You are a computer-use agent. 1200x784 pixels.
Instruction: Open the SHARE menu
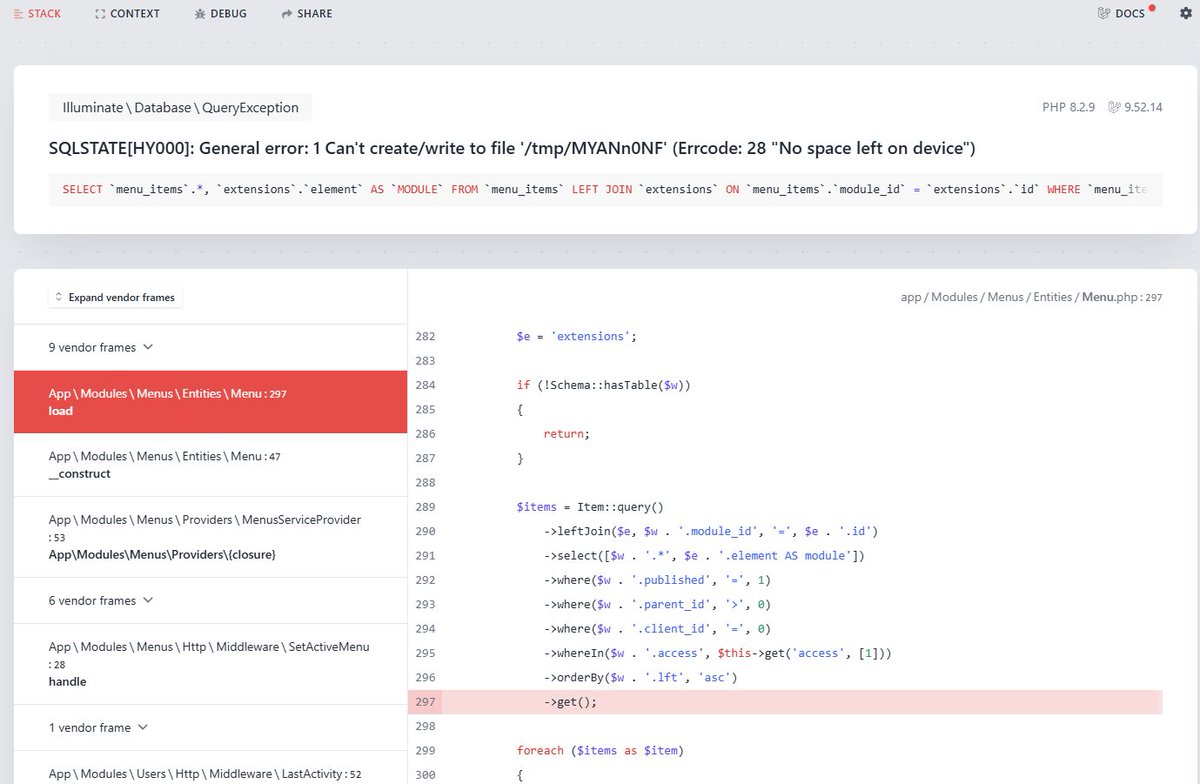click(x=306, y=14)
